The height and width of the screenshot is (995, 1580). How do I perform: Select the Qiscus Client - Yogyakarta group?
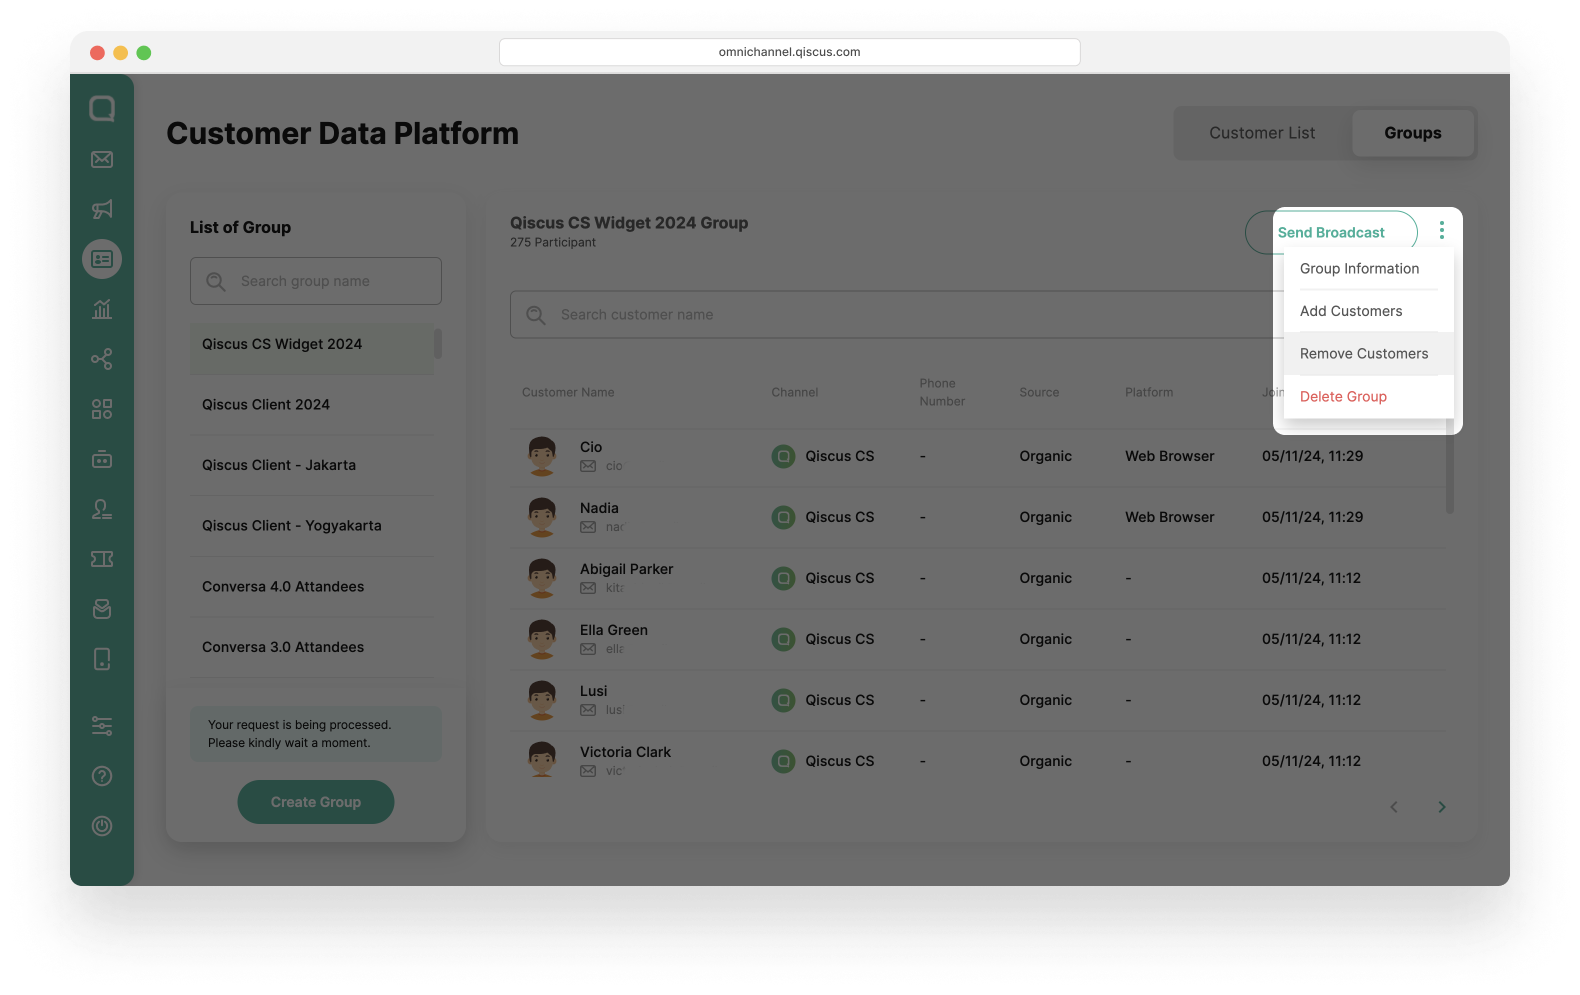click(x=312, y=526)
